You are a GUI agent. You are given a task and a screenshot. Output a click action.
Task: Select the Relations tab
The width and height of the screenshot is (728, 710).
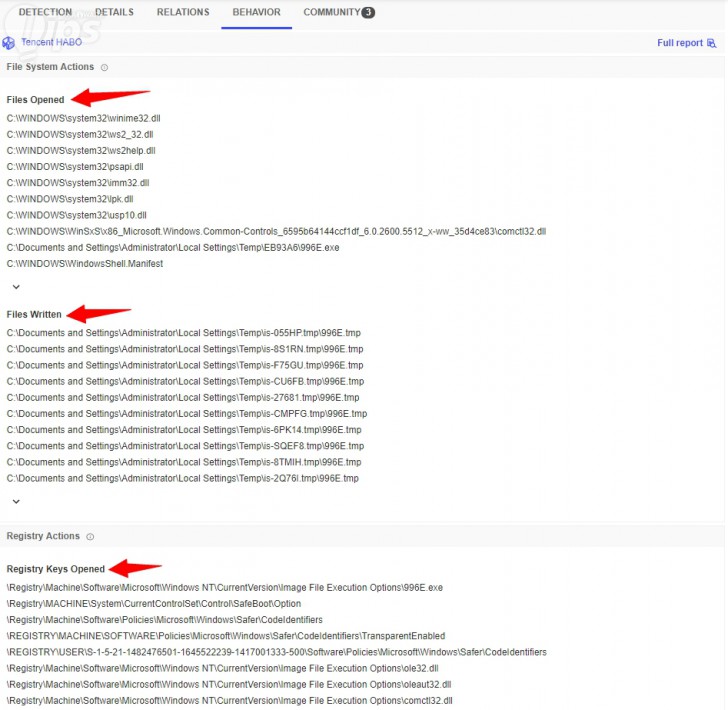tap(183, 12)
